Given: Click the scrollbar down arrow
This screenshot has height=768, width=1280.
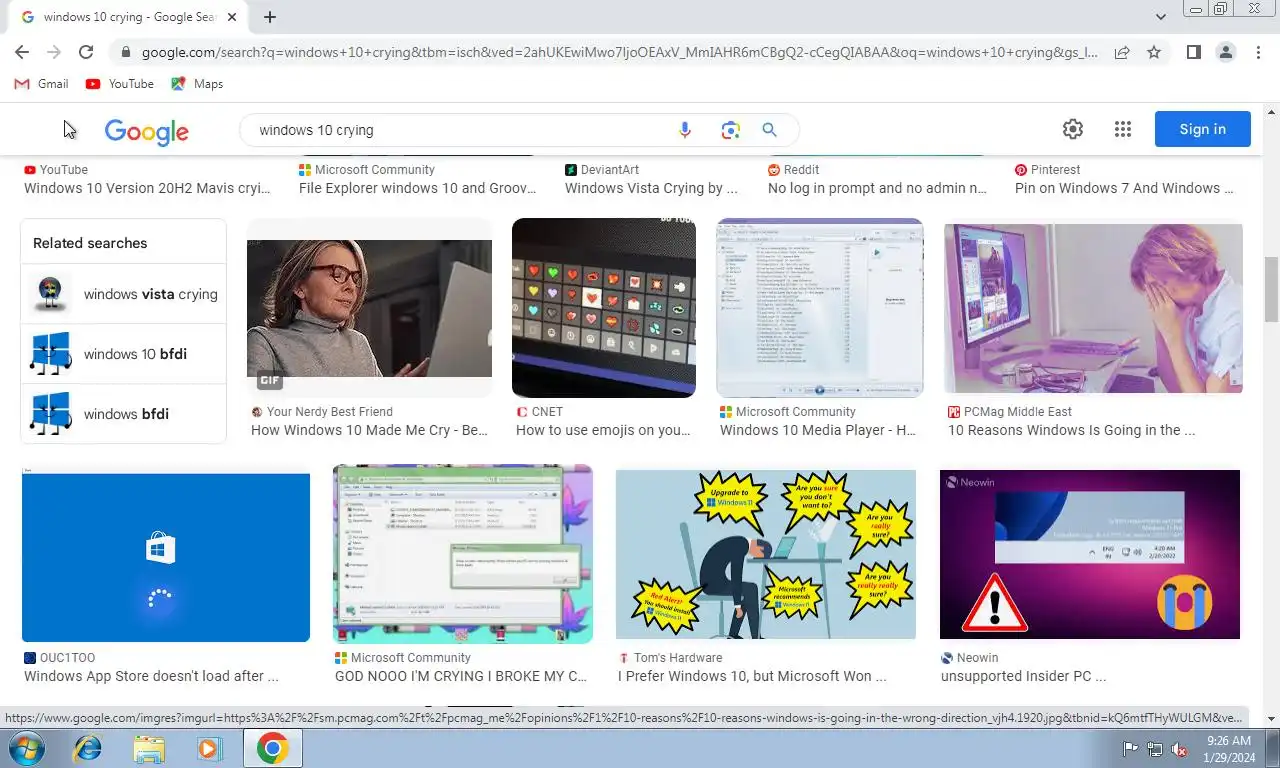Looking at the screenshot, I should [1271, 718].
